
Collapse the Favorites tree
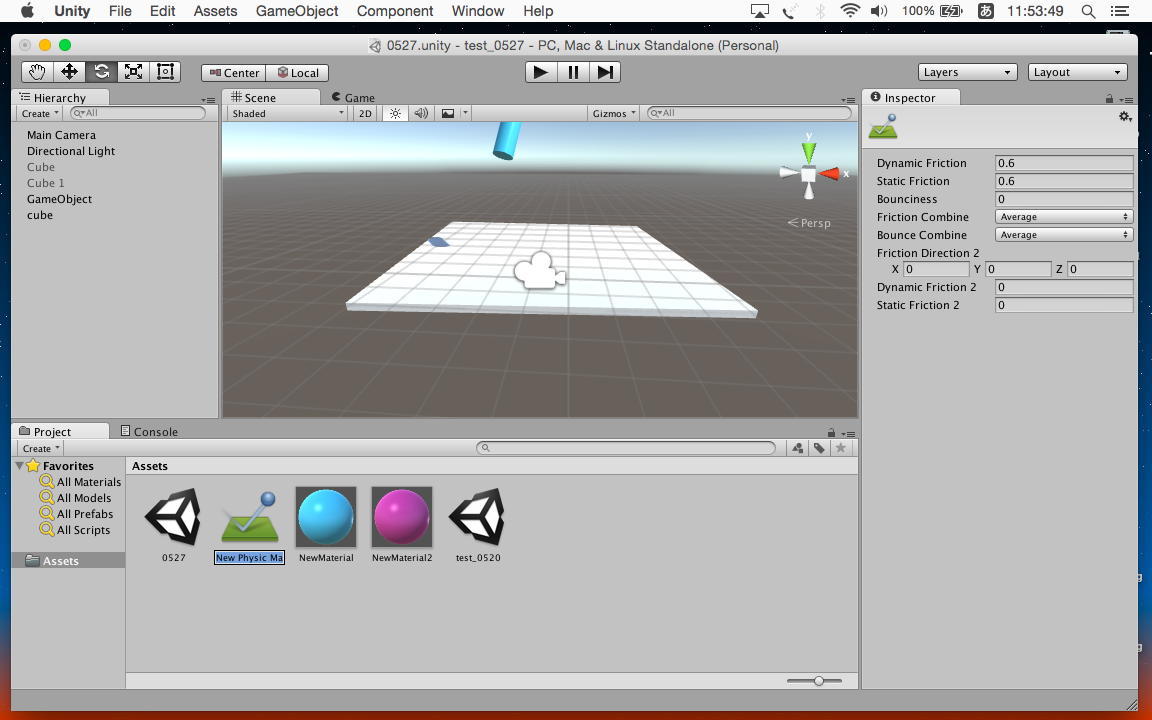tap(19, 466)
